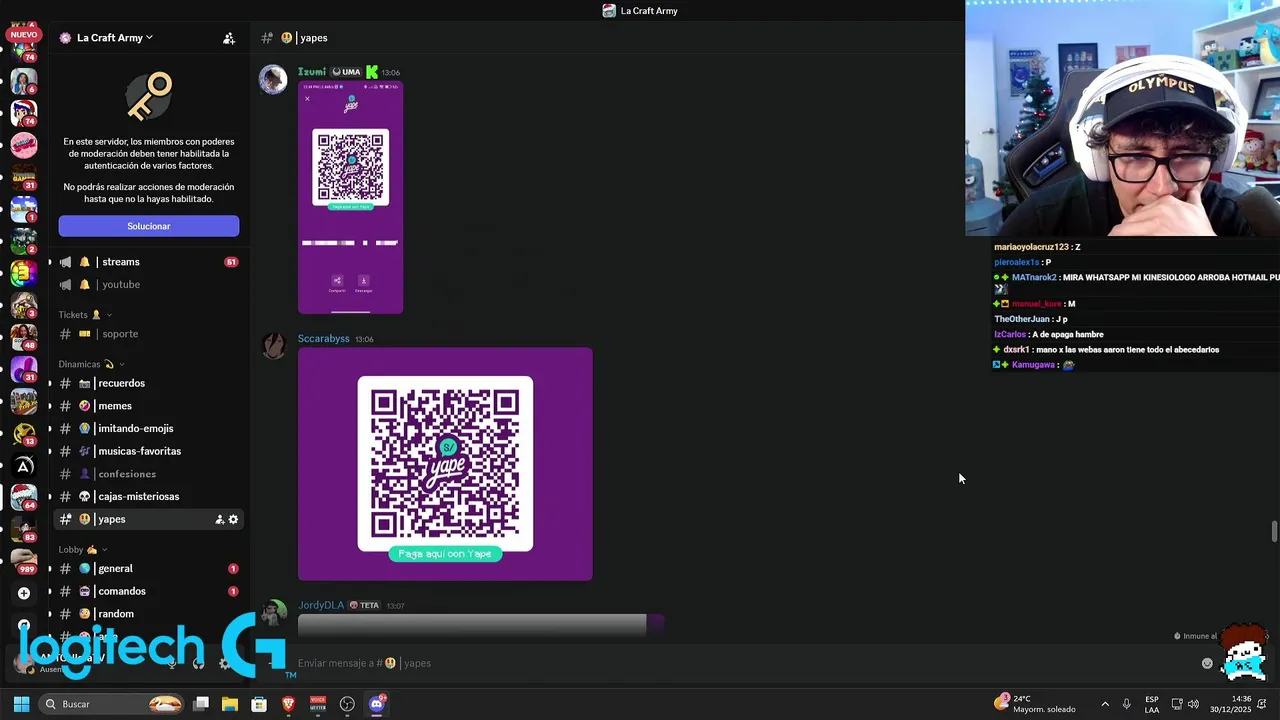The image size is (1280, 720).
Task: Collapse the Dinamicas category
Action: (91, 364)
